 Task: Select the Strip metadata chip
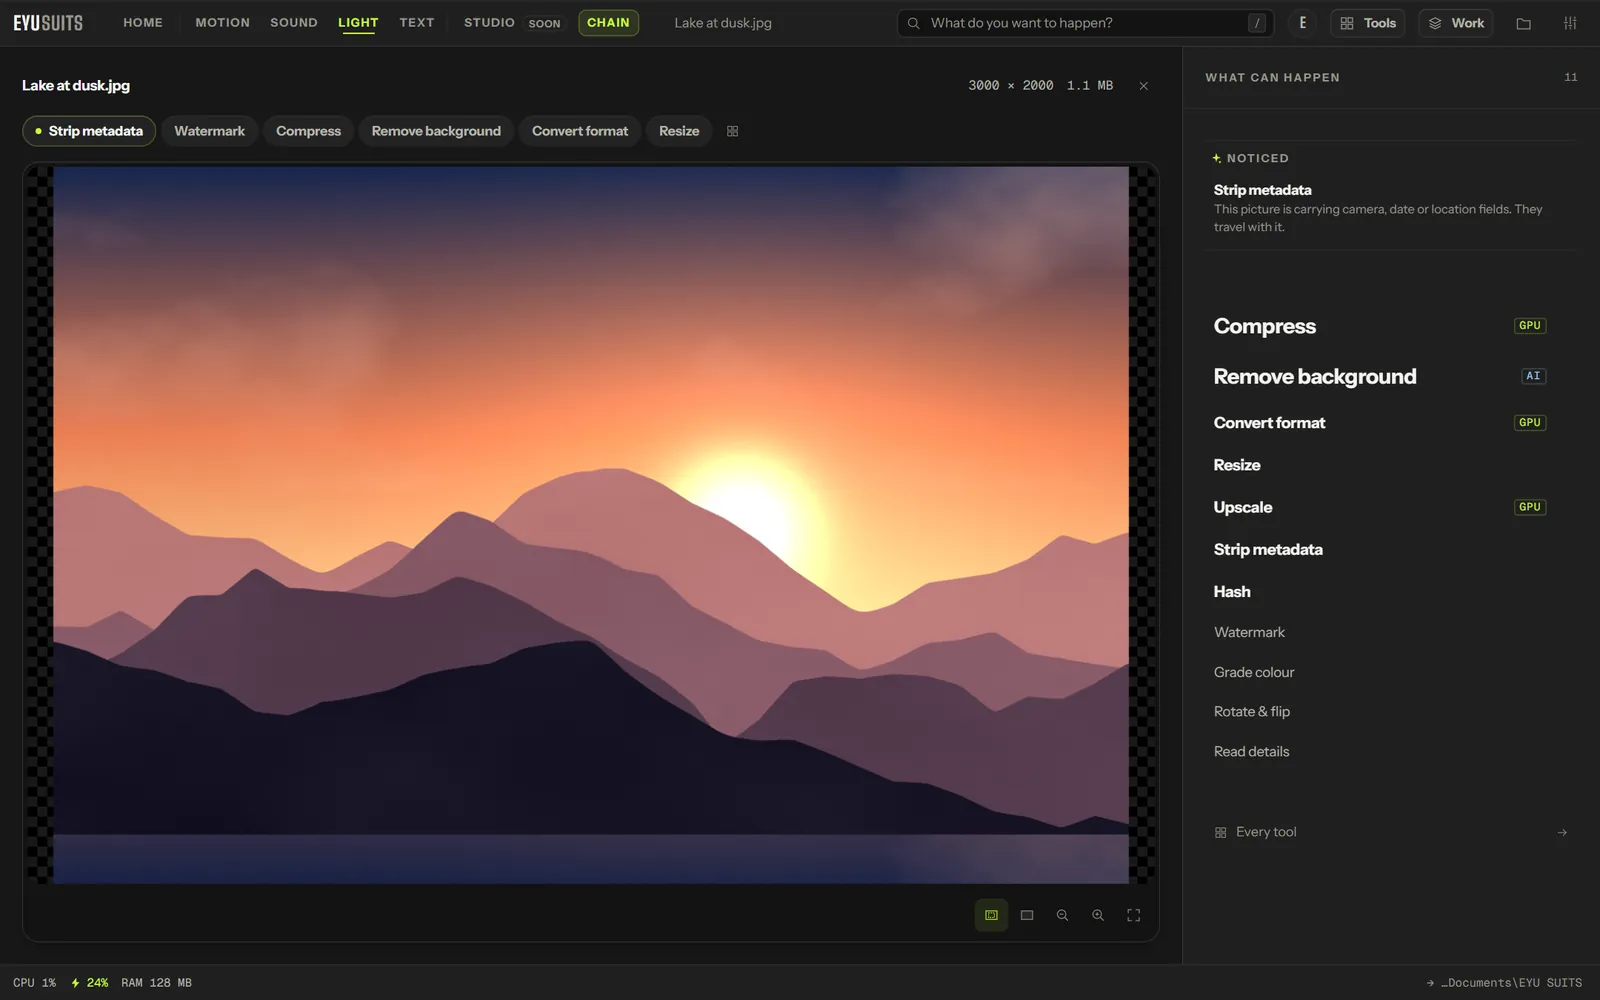(89, 131)
